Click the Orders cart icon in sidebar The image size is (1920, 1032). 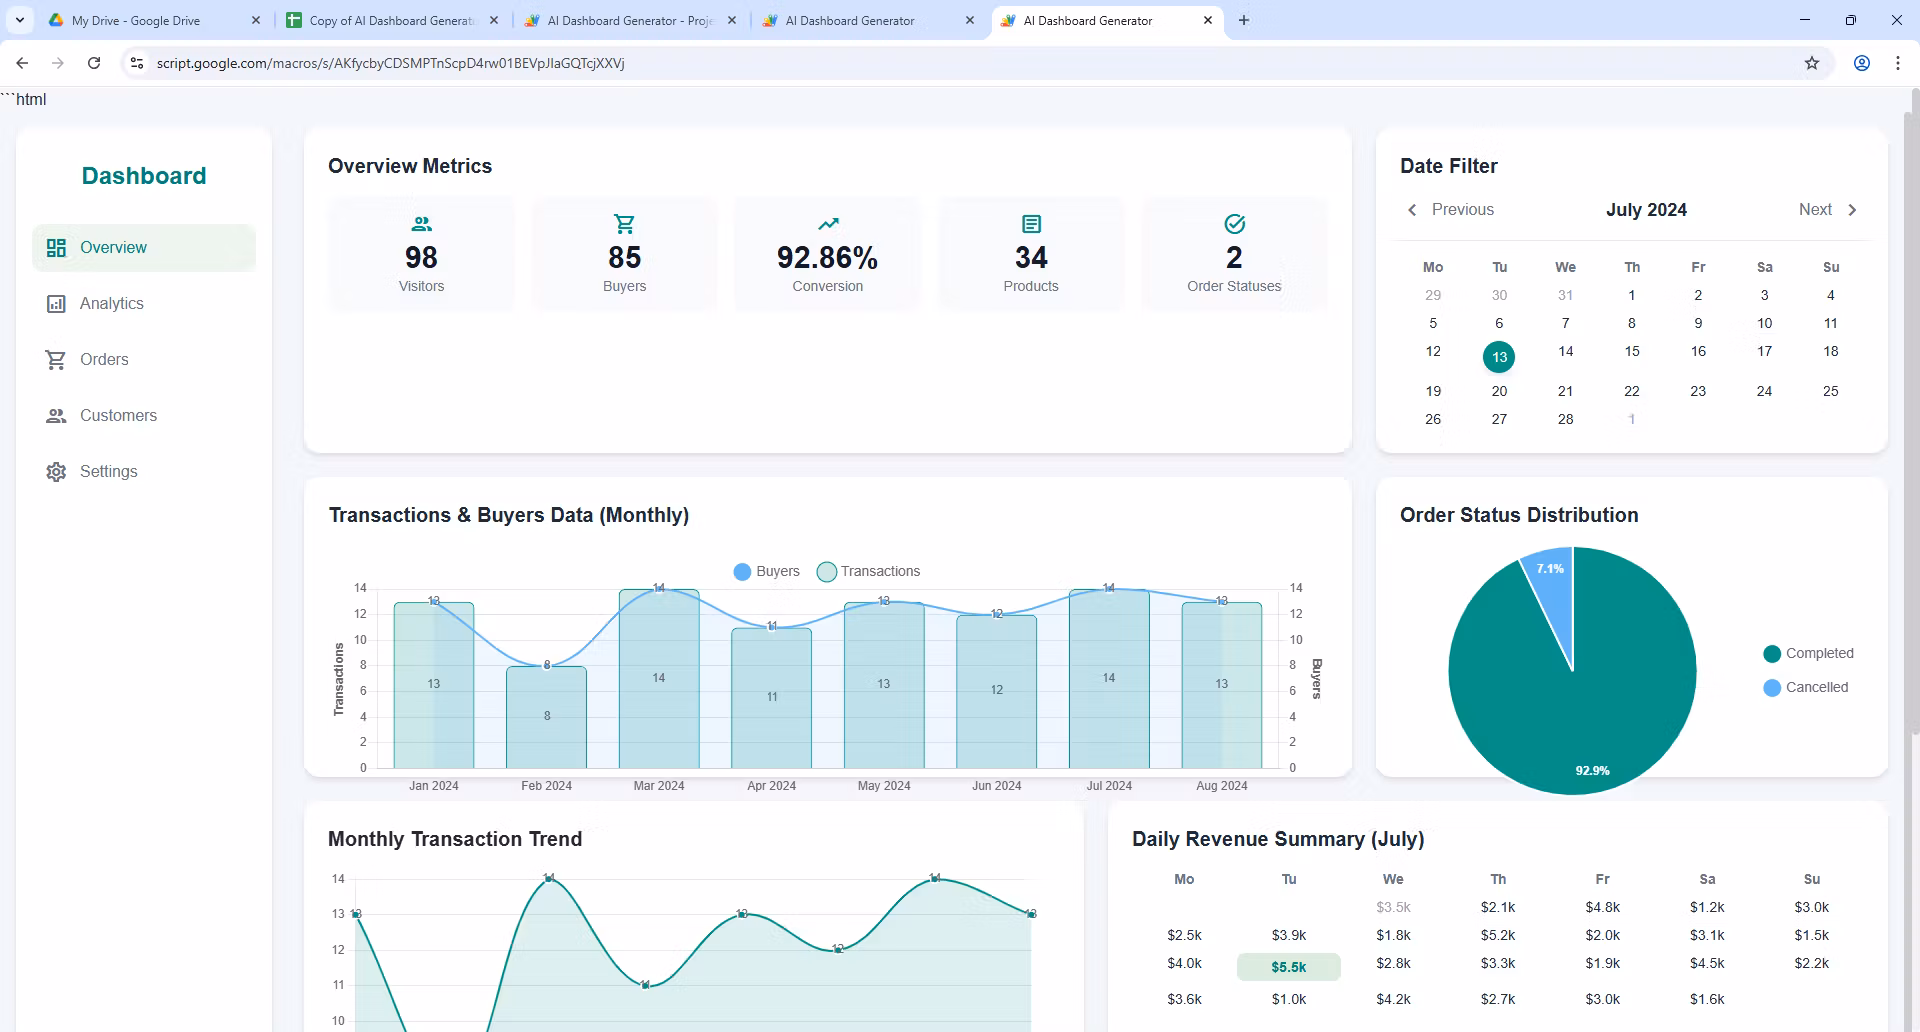56,360
